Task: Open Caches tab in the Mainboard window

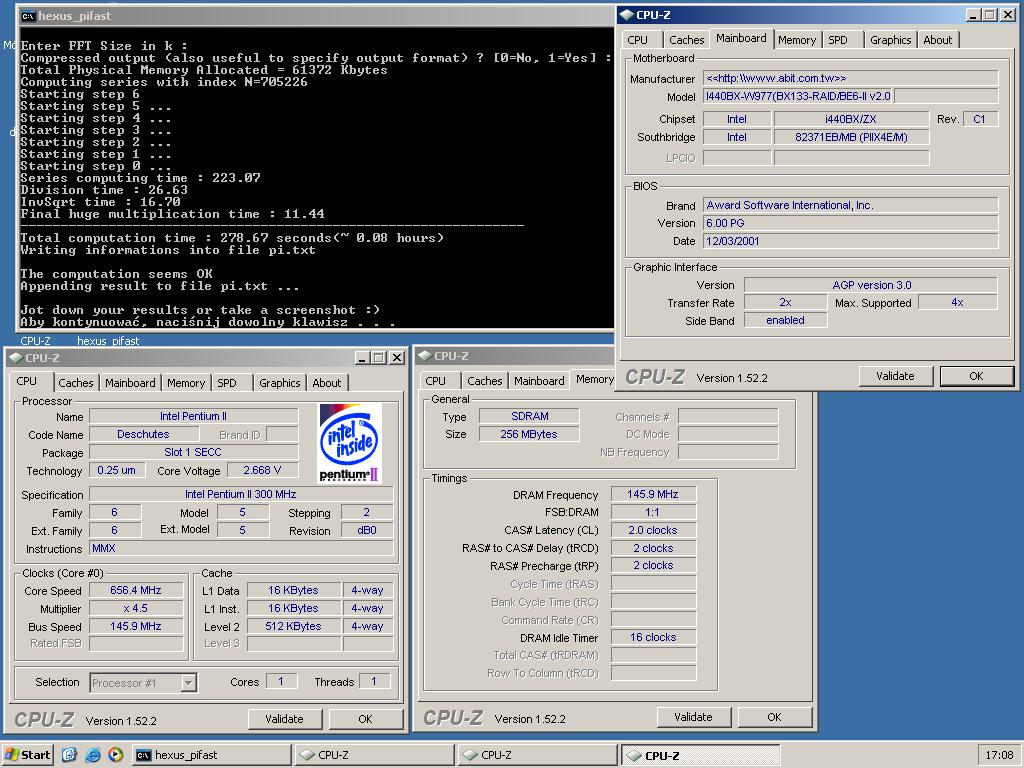Action: coord(686,40)
